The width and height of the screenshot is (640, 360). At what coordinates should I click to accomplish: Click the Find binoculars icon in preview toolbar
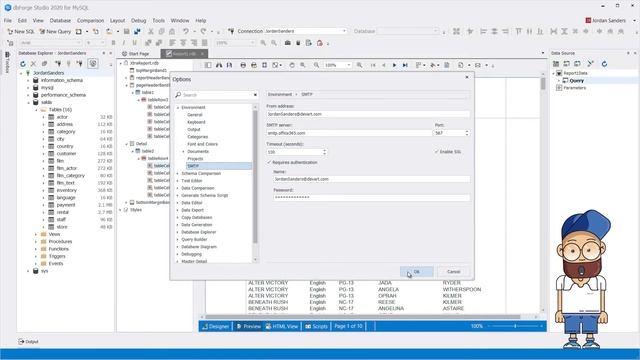pyautogui.click(x=219, y=65)
